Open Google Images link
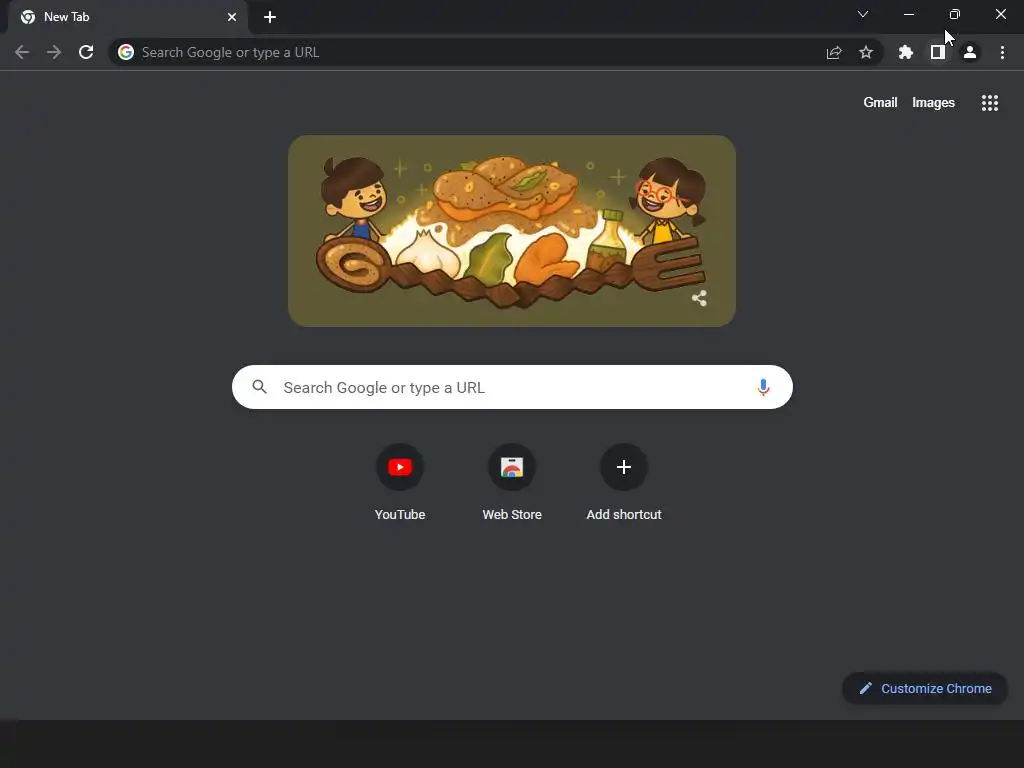Viewport: 1024px width, 768px height. click(x=933, y=103)
